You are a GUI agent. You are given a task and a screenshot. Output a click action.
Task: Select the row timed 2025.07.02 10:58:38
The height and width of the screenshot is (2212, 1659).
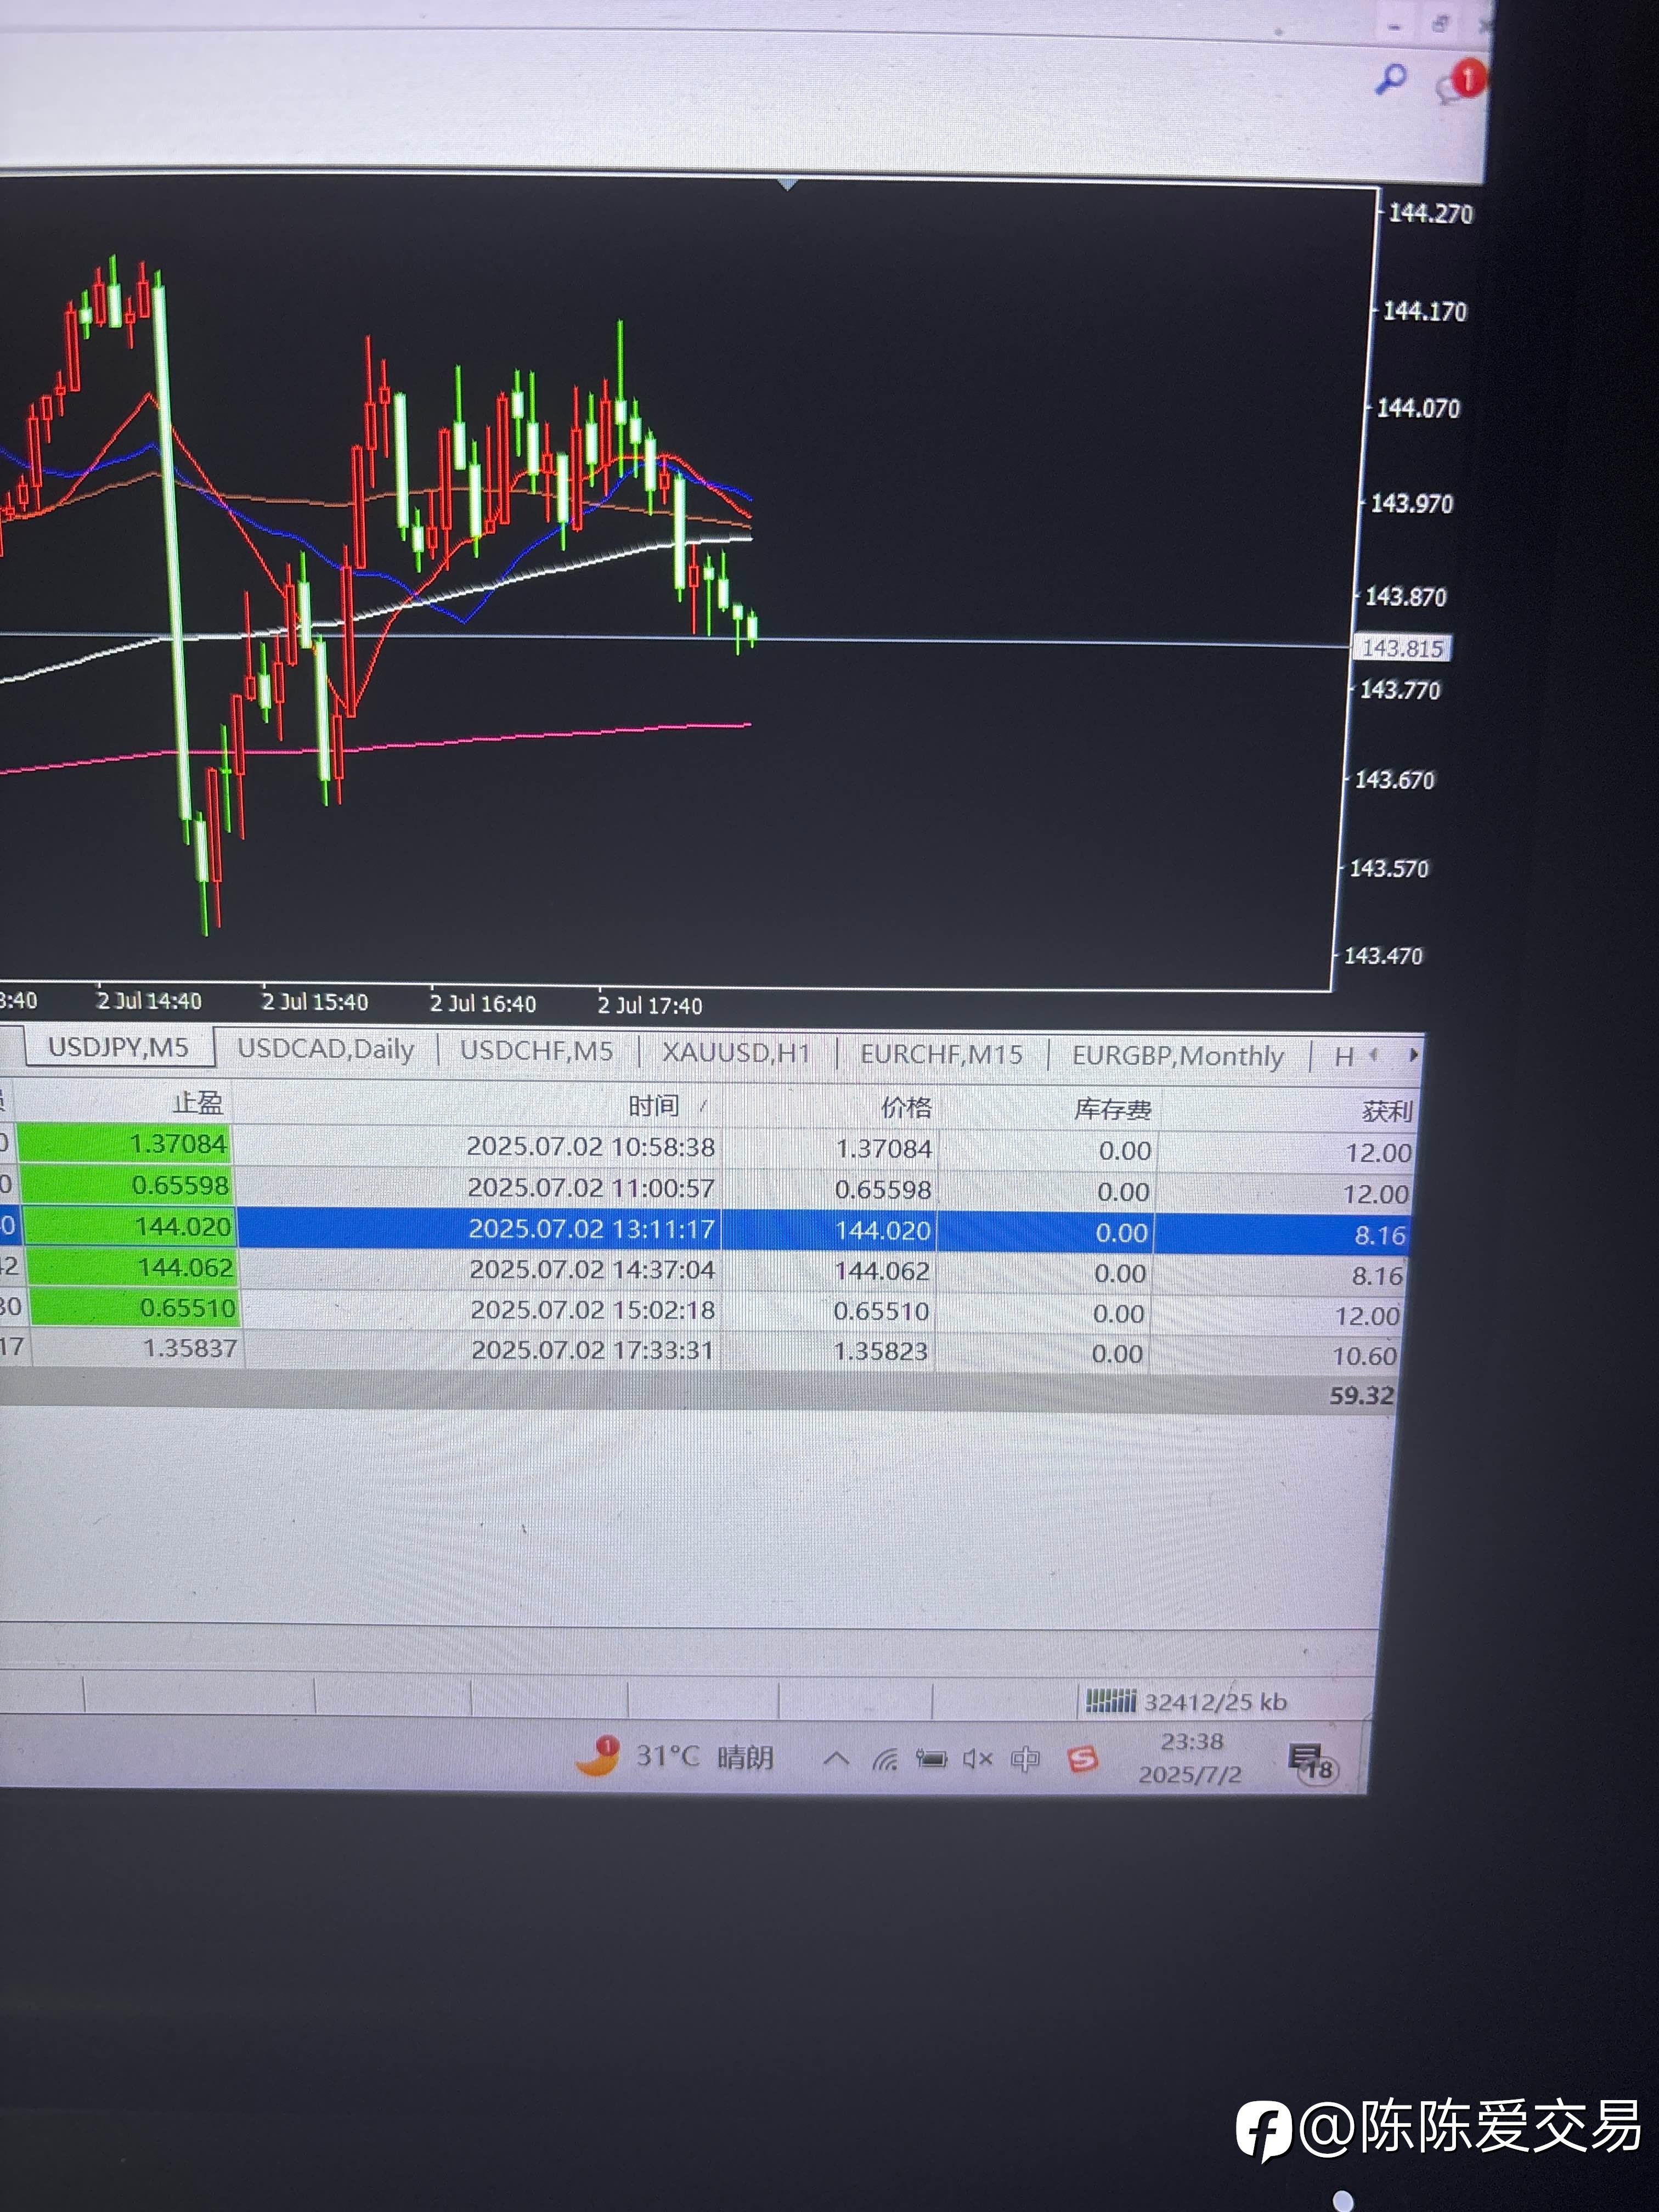706,1148
